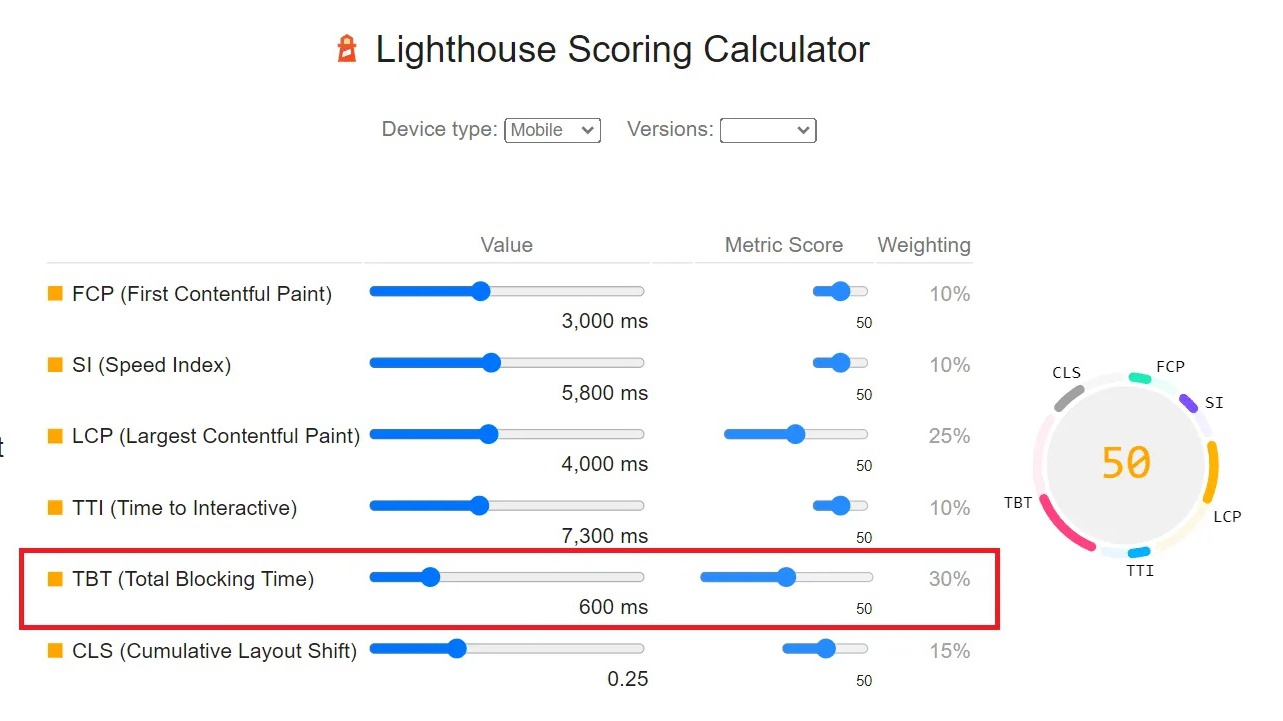Click the Lighthouse logo icon
The width and height of the screenshot is (1283, 721).
coord(347,49)
